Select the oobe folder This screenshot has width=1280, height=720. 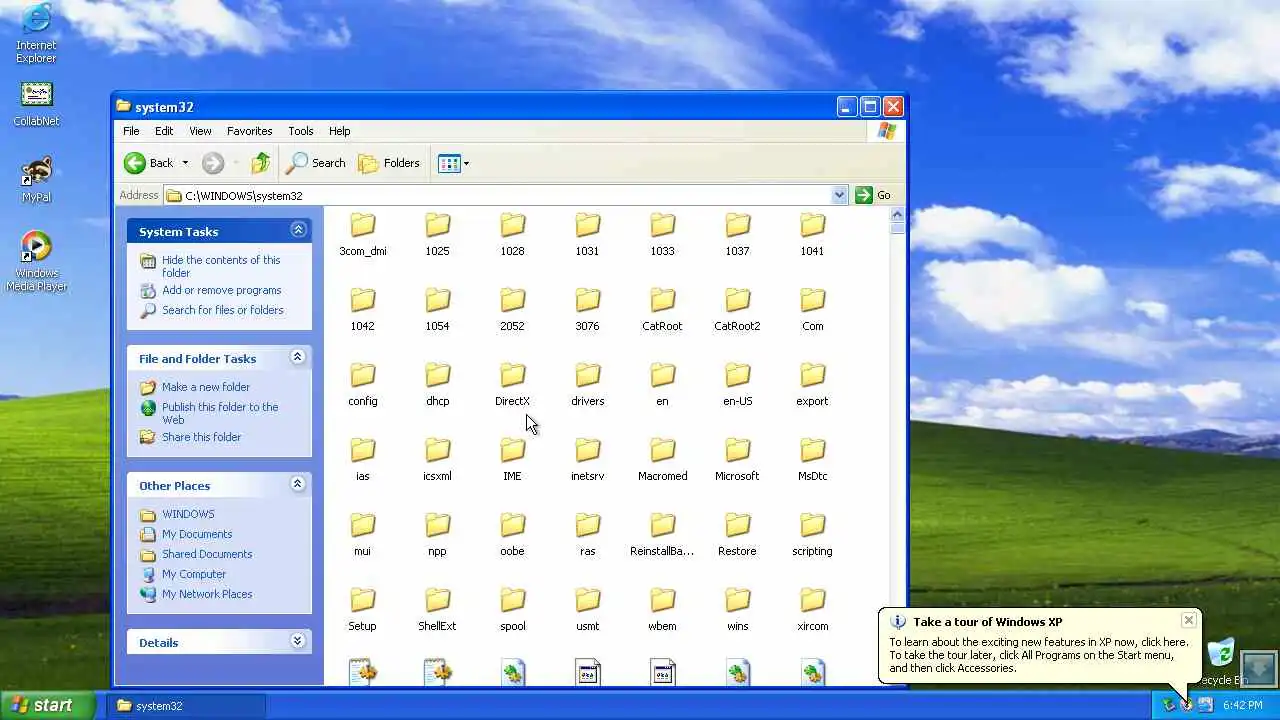click(512, 535)
